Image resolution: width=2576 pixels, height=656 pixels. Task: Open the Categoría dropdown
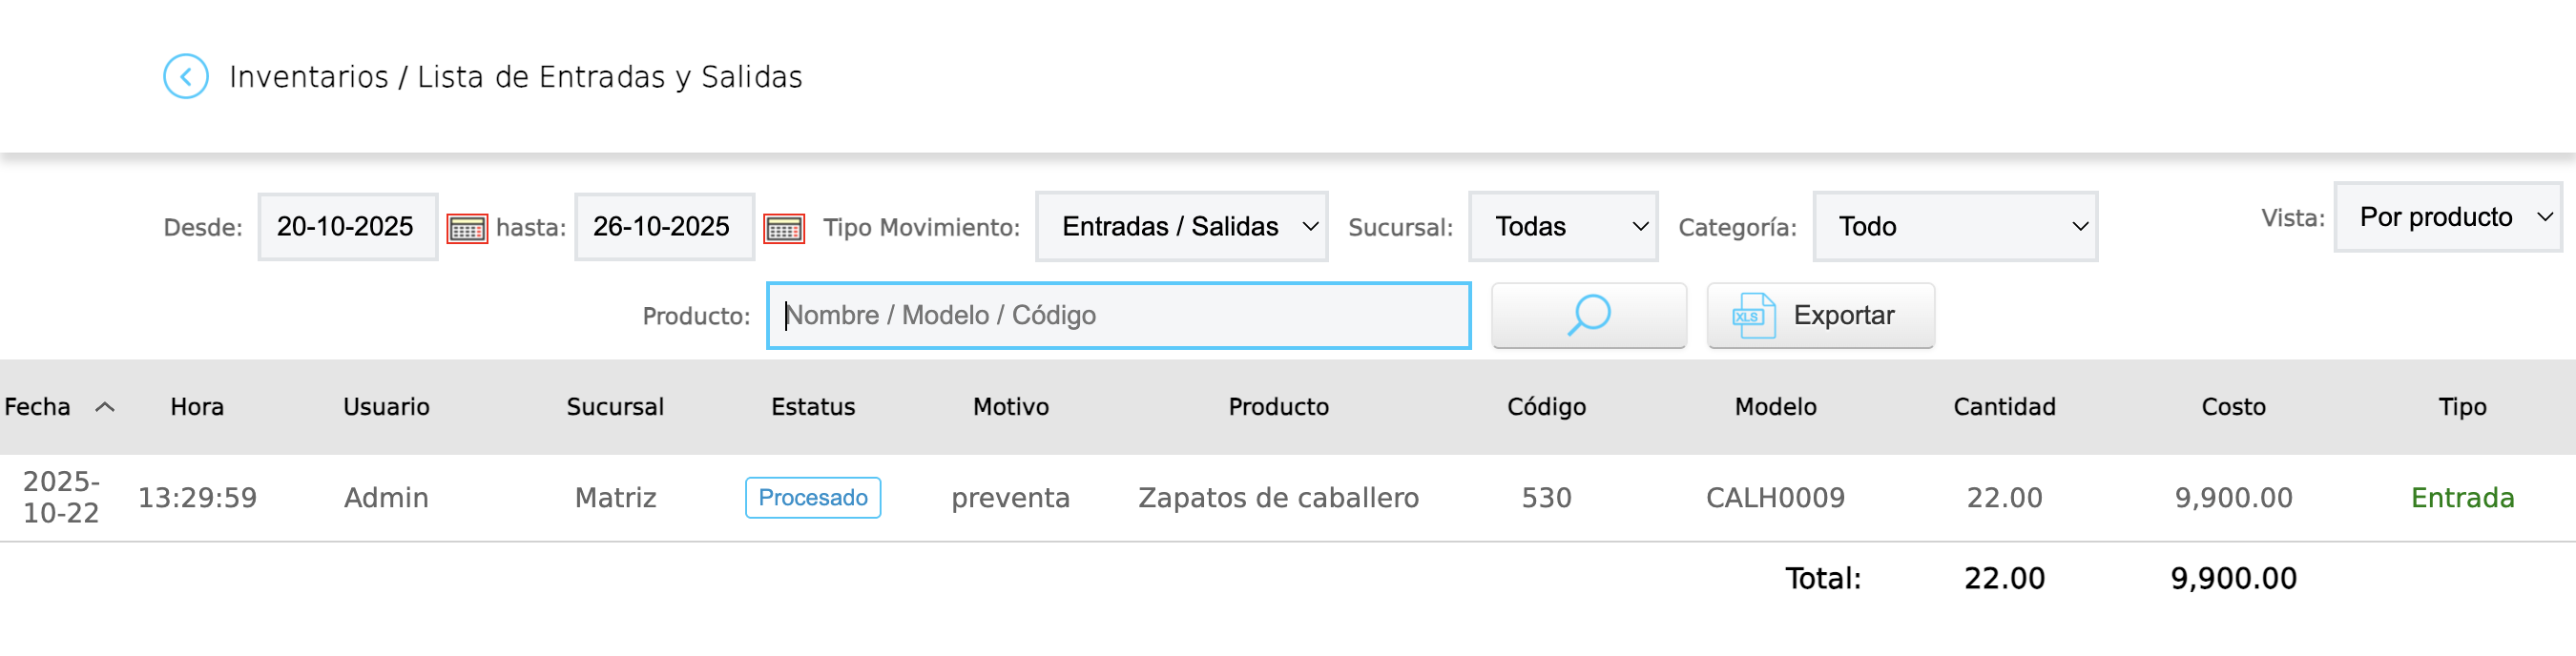coord(1954,227)
